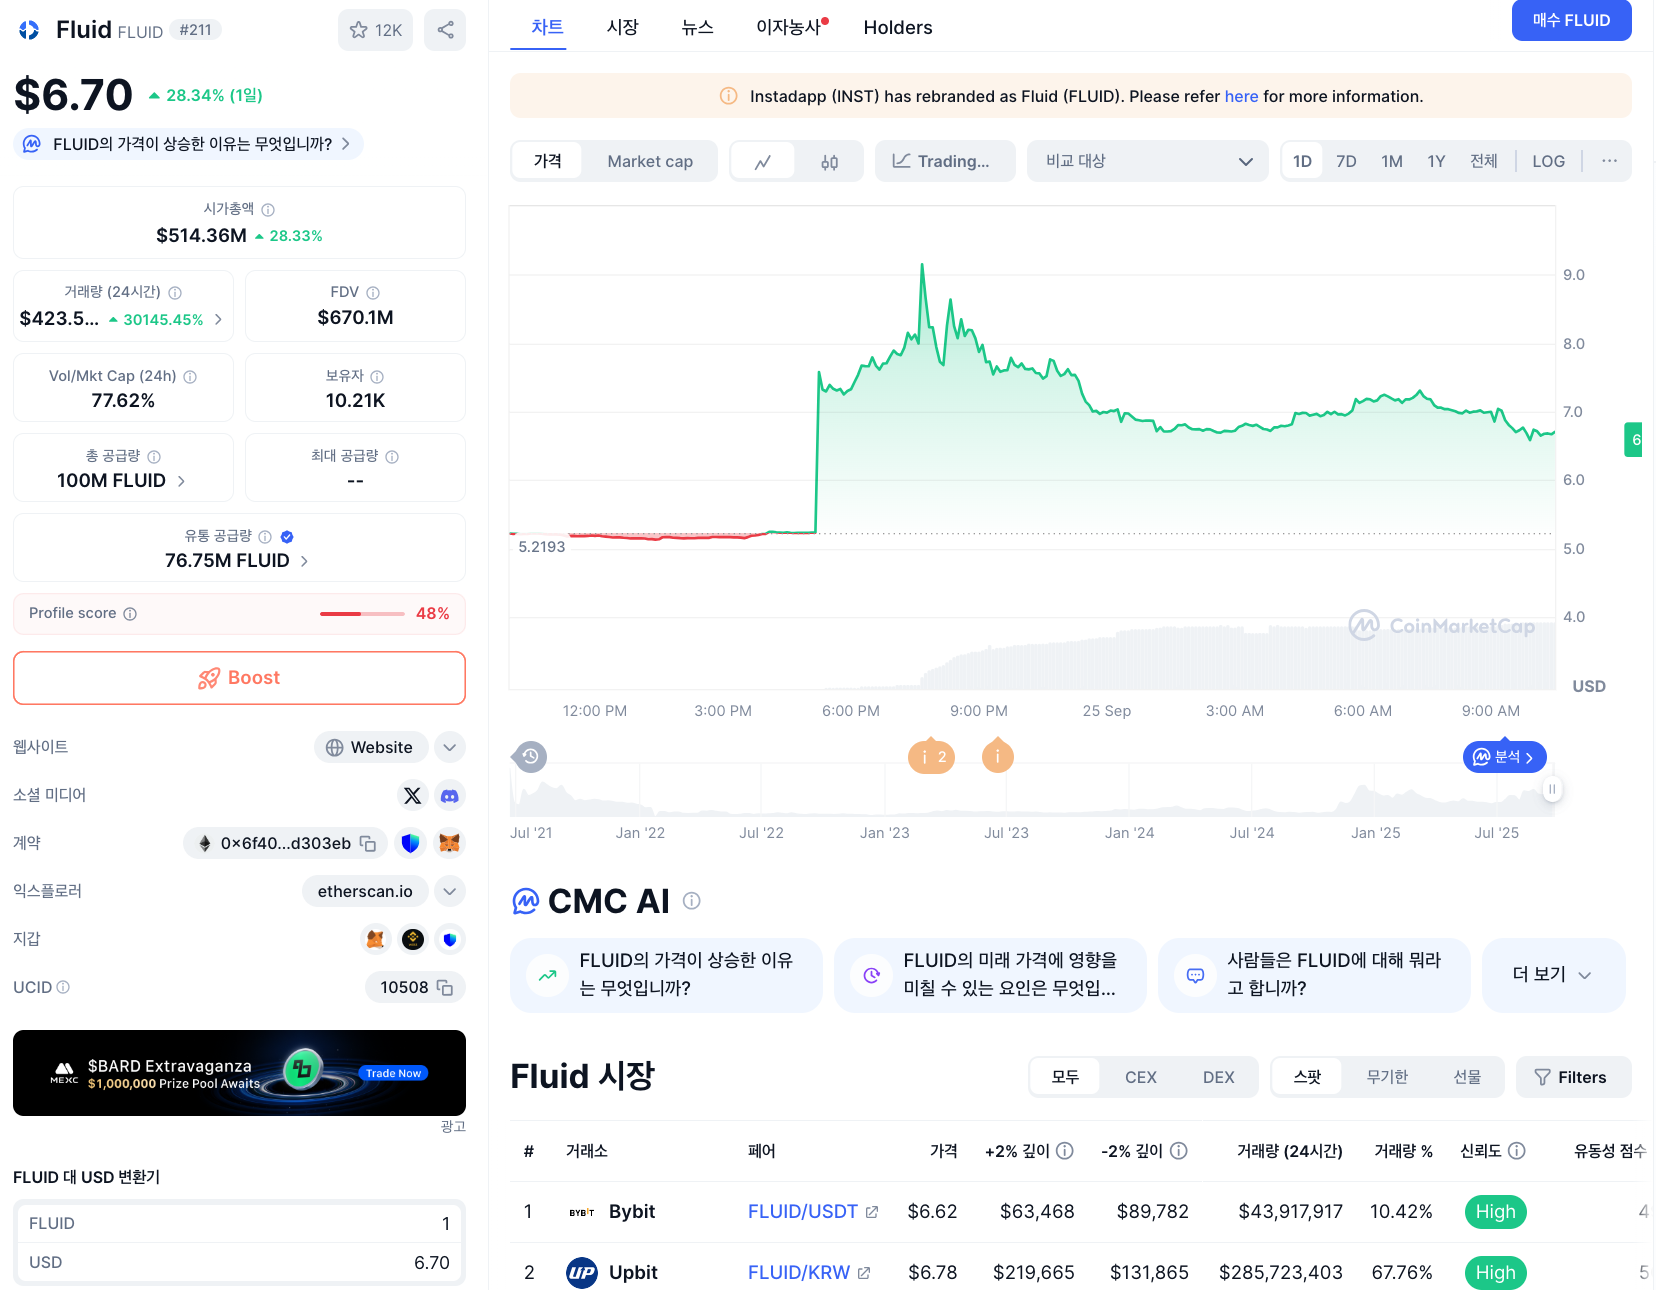Open the Discord social link

click(x=450, y=796)
